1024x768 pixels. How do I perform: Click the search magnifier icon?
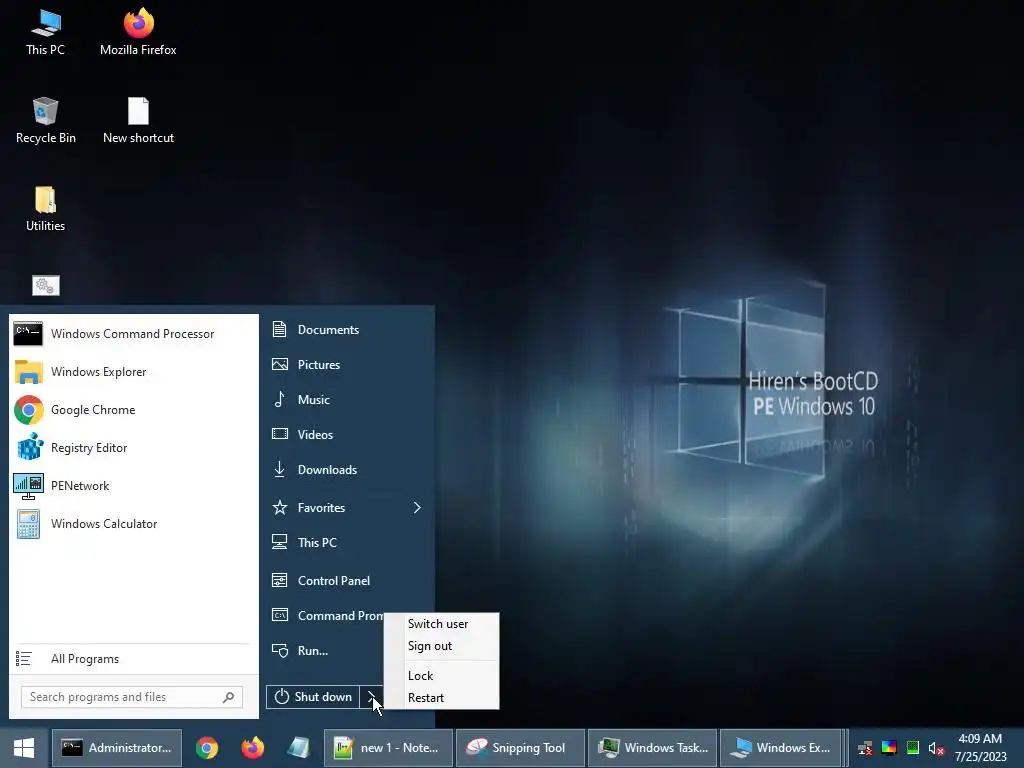(229, 697)
